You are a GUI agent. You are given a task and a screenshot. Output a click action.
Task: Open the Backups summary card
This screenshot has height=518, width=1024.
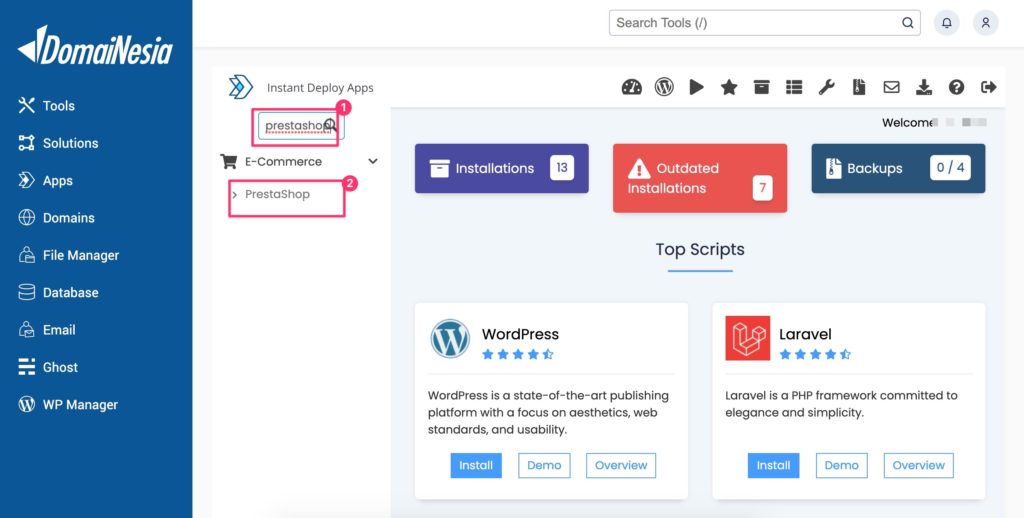(899, 169)
